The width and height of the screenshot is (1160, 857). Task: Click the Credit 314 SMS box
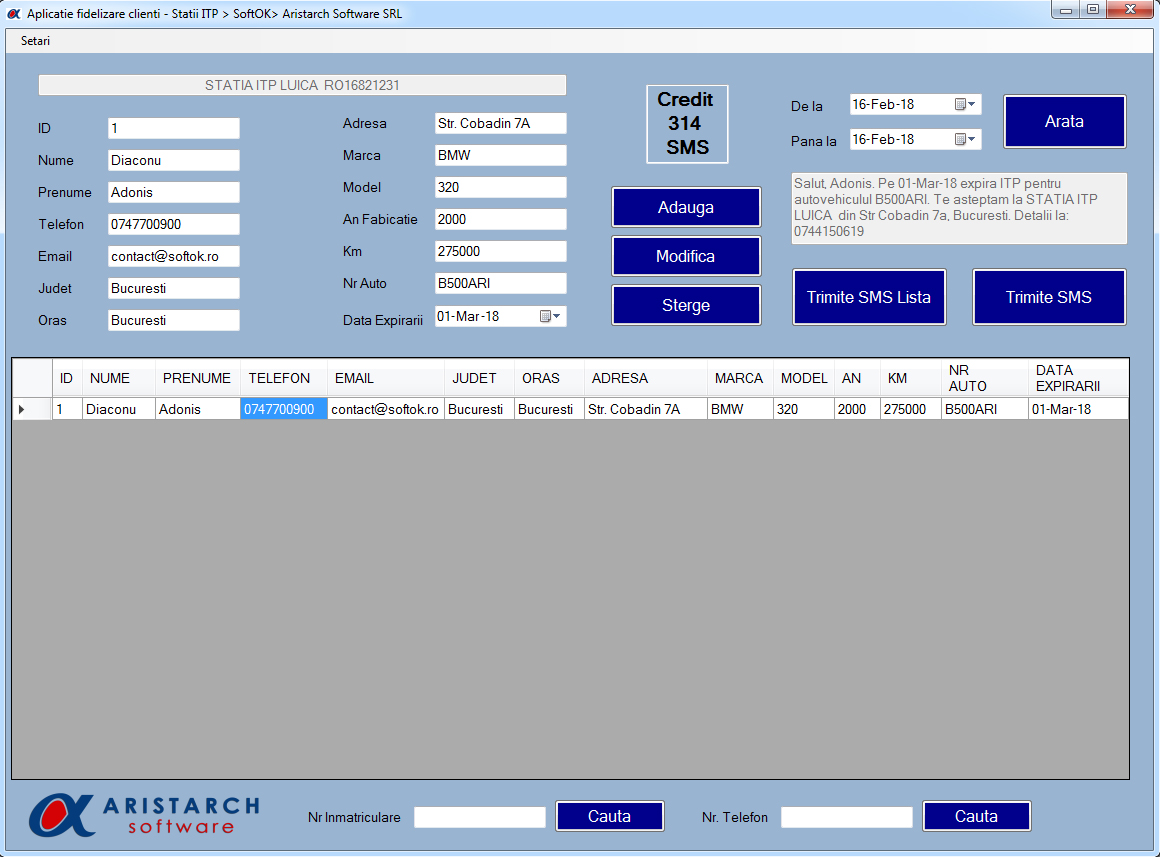point(687,124)
